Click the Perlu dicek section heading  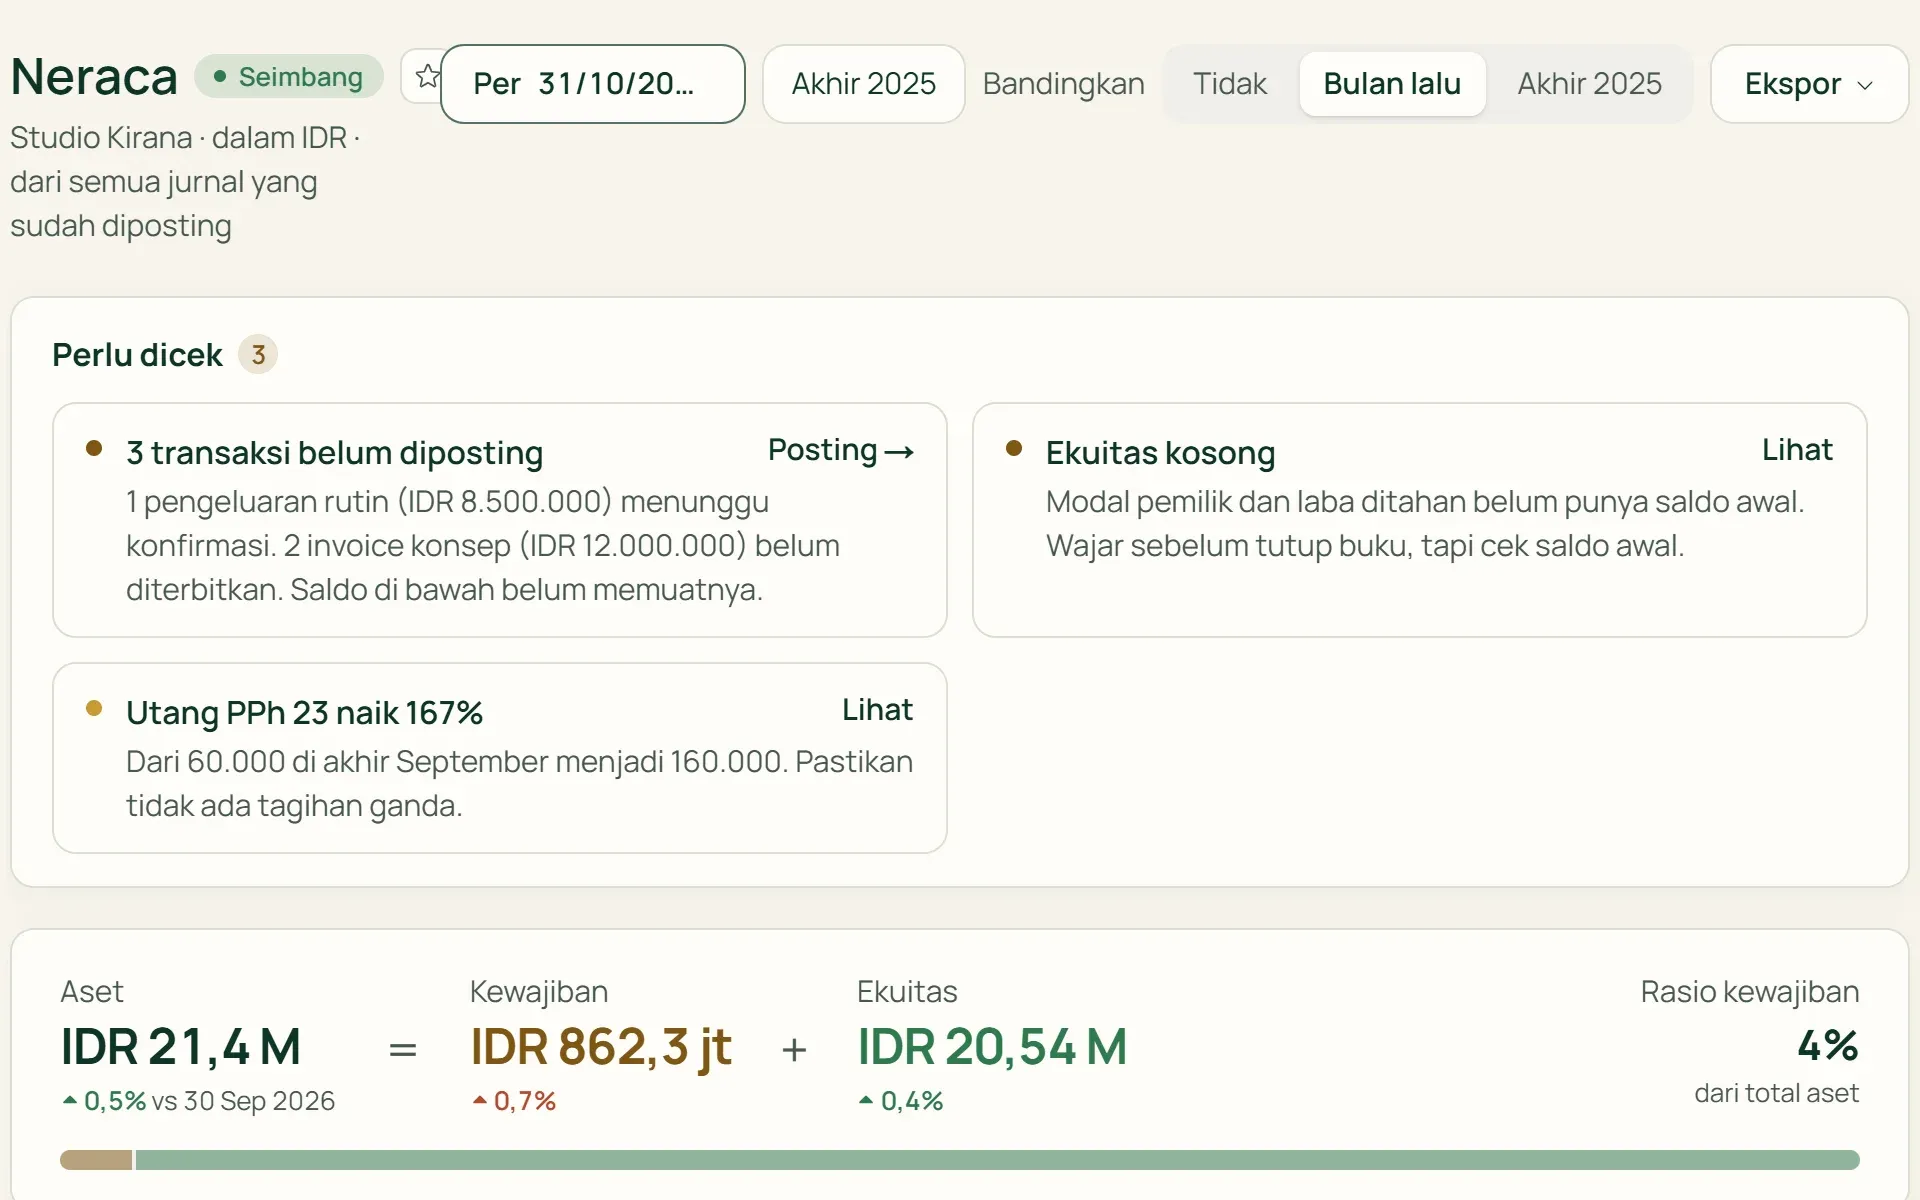tap(137, 355)
